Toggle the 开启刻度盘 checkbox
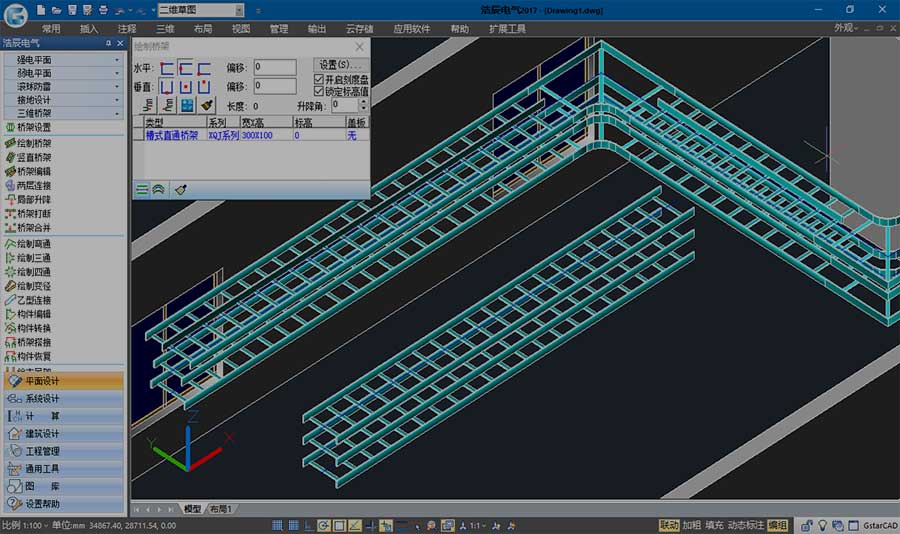900x534 pixels. tap(319, 79)
